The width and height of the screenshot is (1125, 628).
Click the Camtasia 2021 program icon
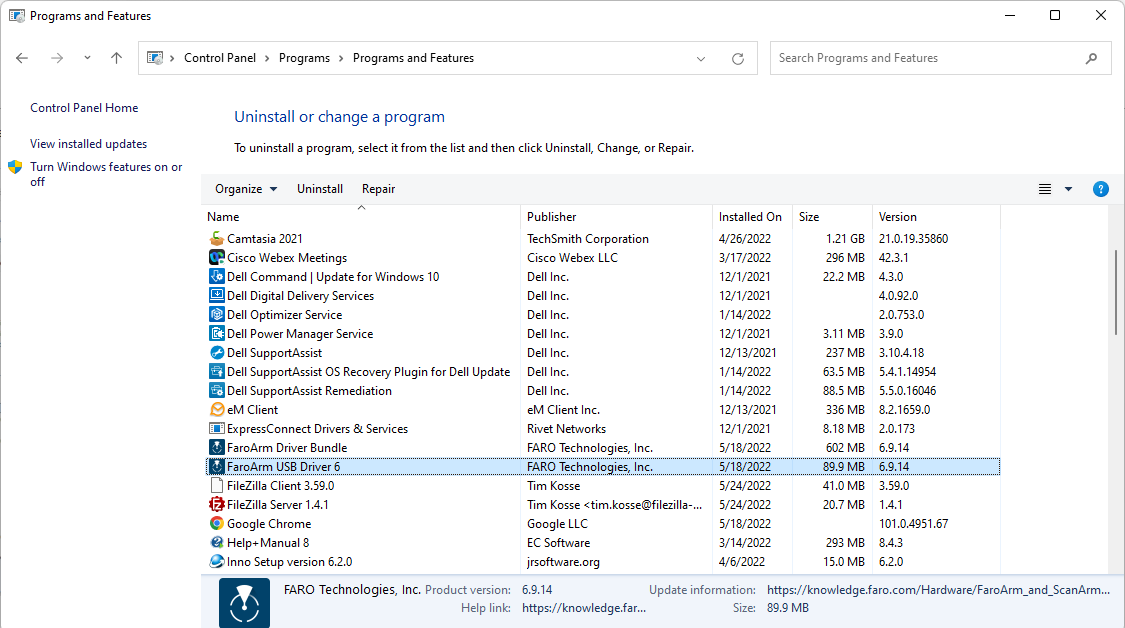(x=217, y=239)
